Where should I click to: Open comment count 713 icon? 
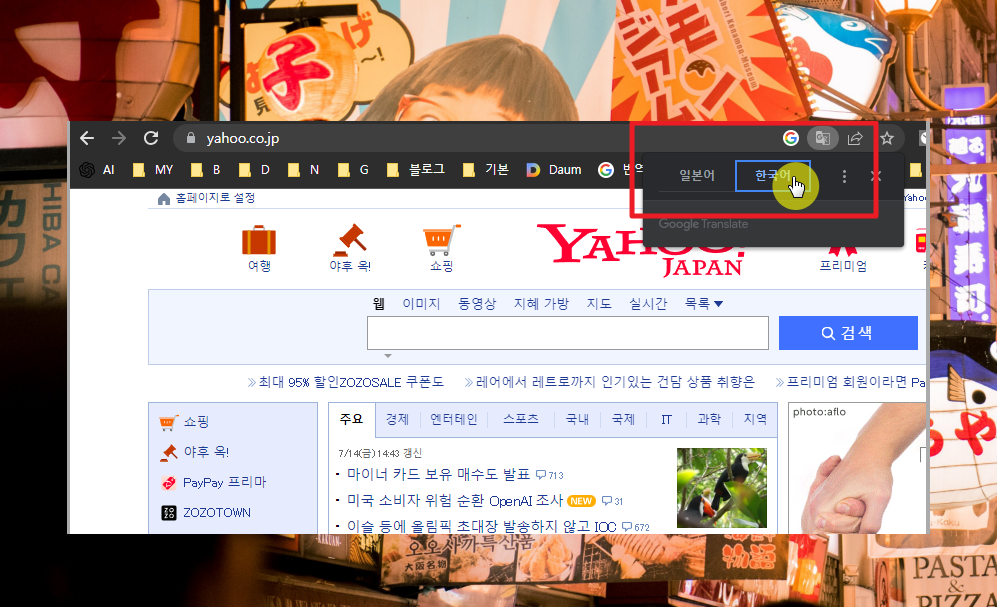point(550,475)
